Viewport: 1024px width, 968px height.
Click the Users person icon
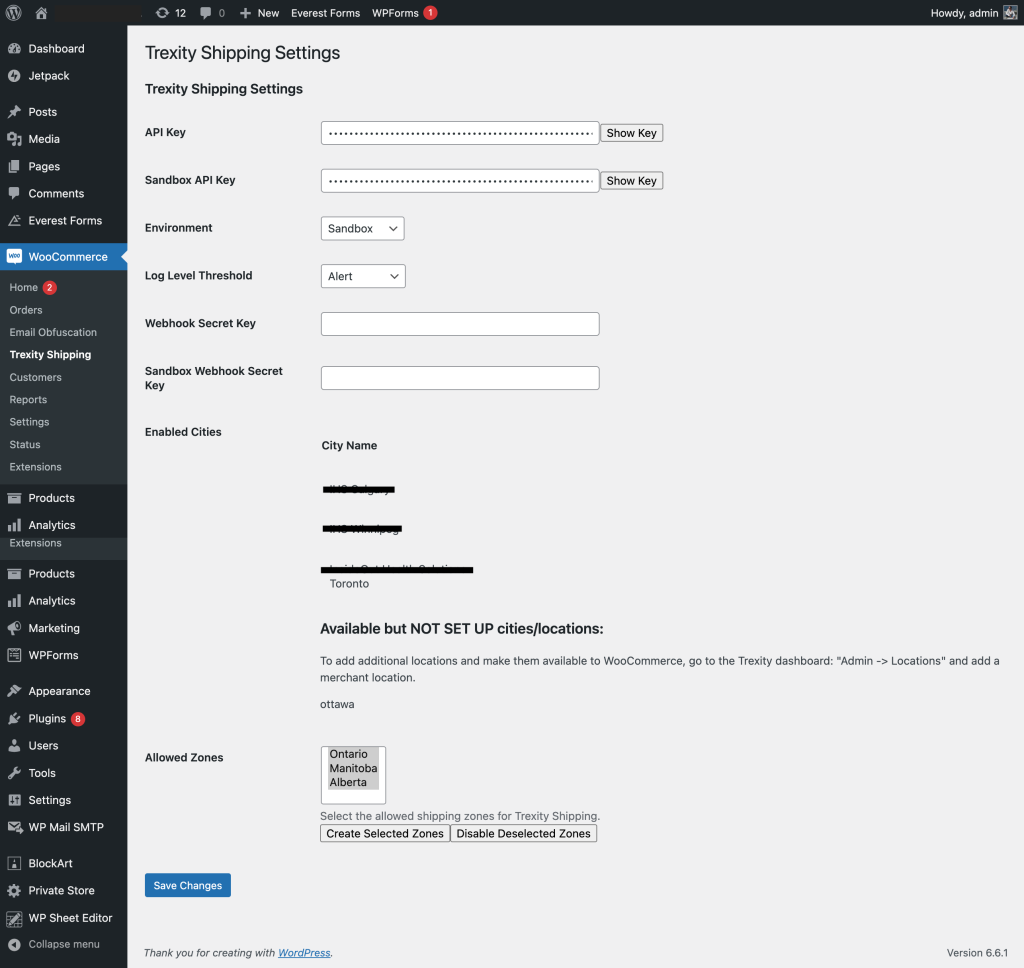point(14,746)
